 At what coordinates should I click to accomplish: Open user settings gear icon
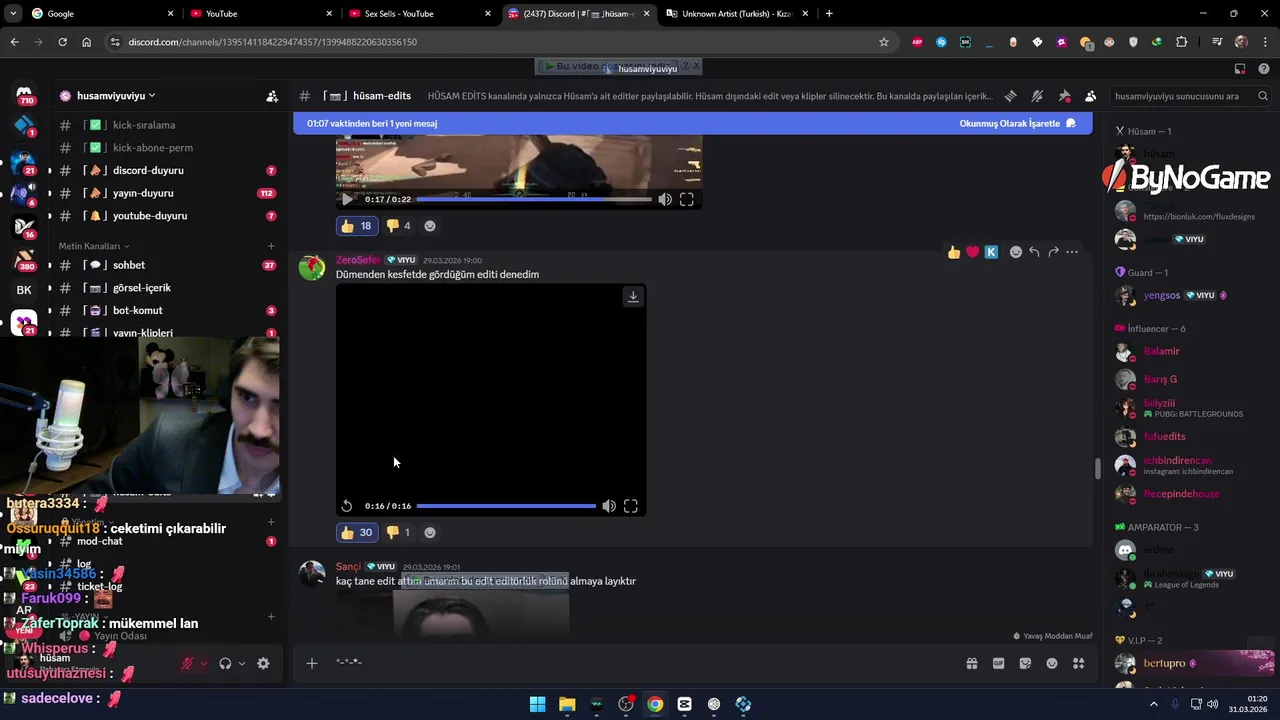click(263, 663)
